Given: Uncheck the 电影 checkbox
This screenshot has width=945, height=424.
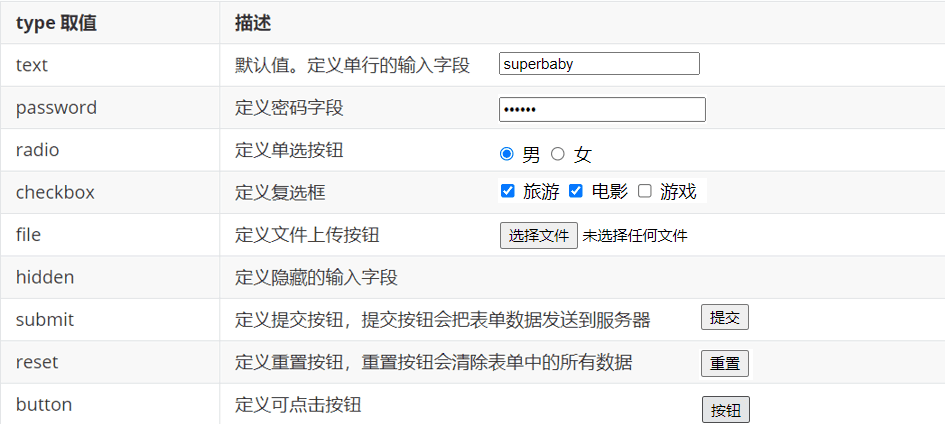Looking at the screenshot, I should coord(576,191).
